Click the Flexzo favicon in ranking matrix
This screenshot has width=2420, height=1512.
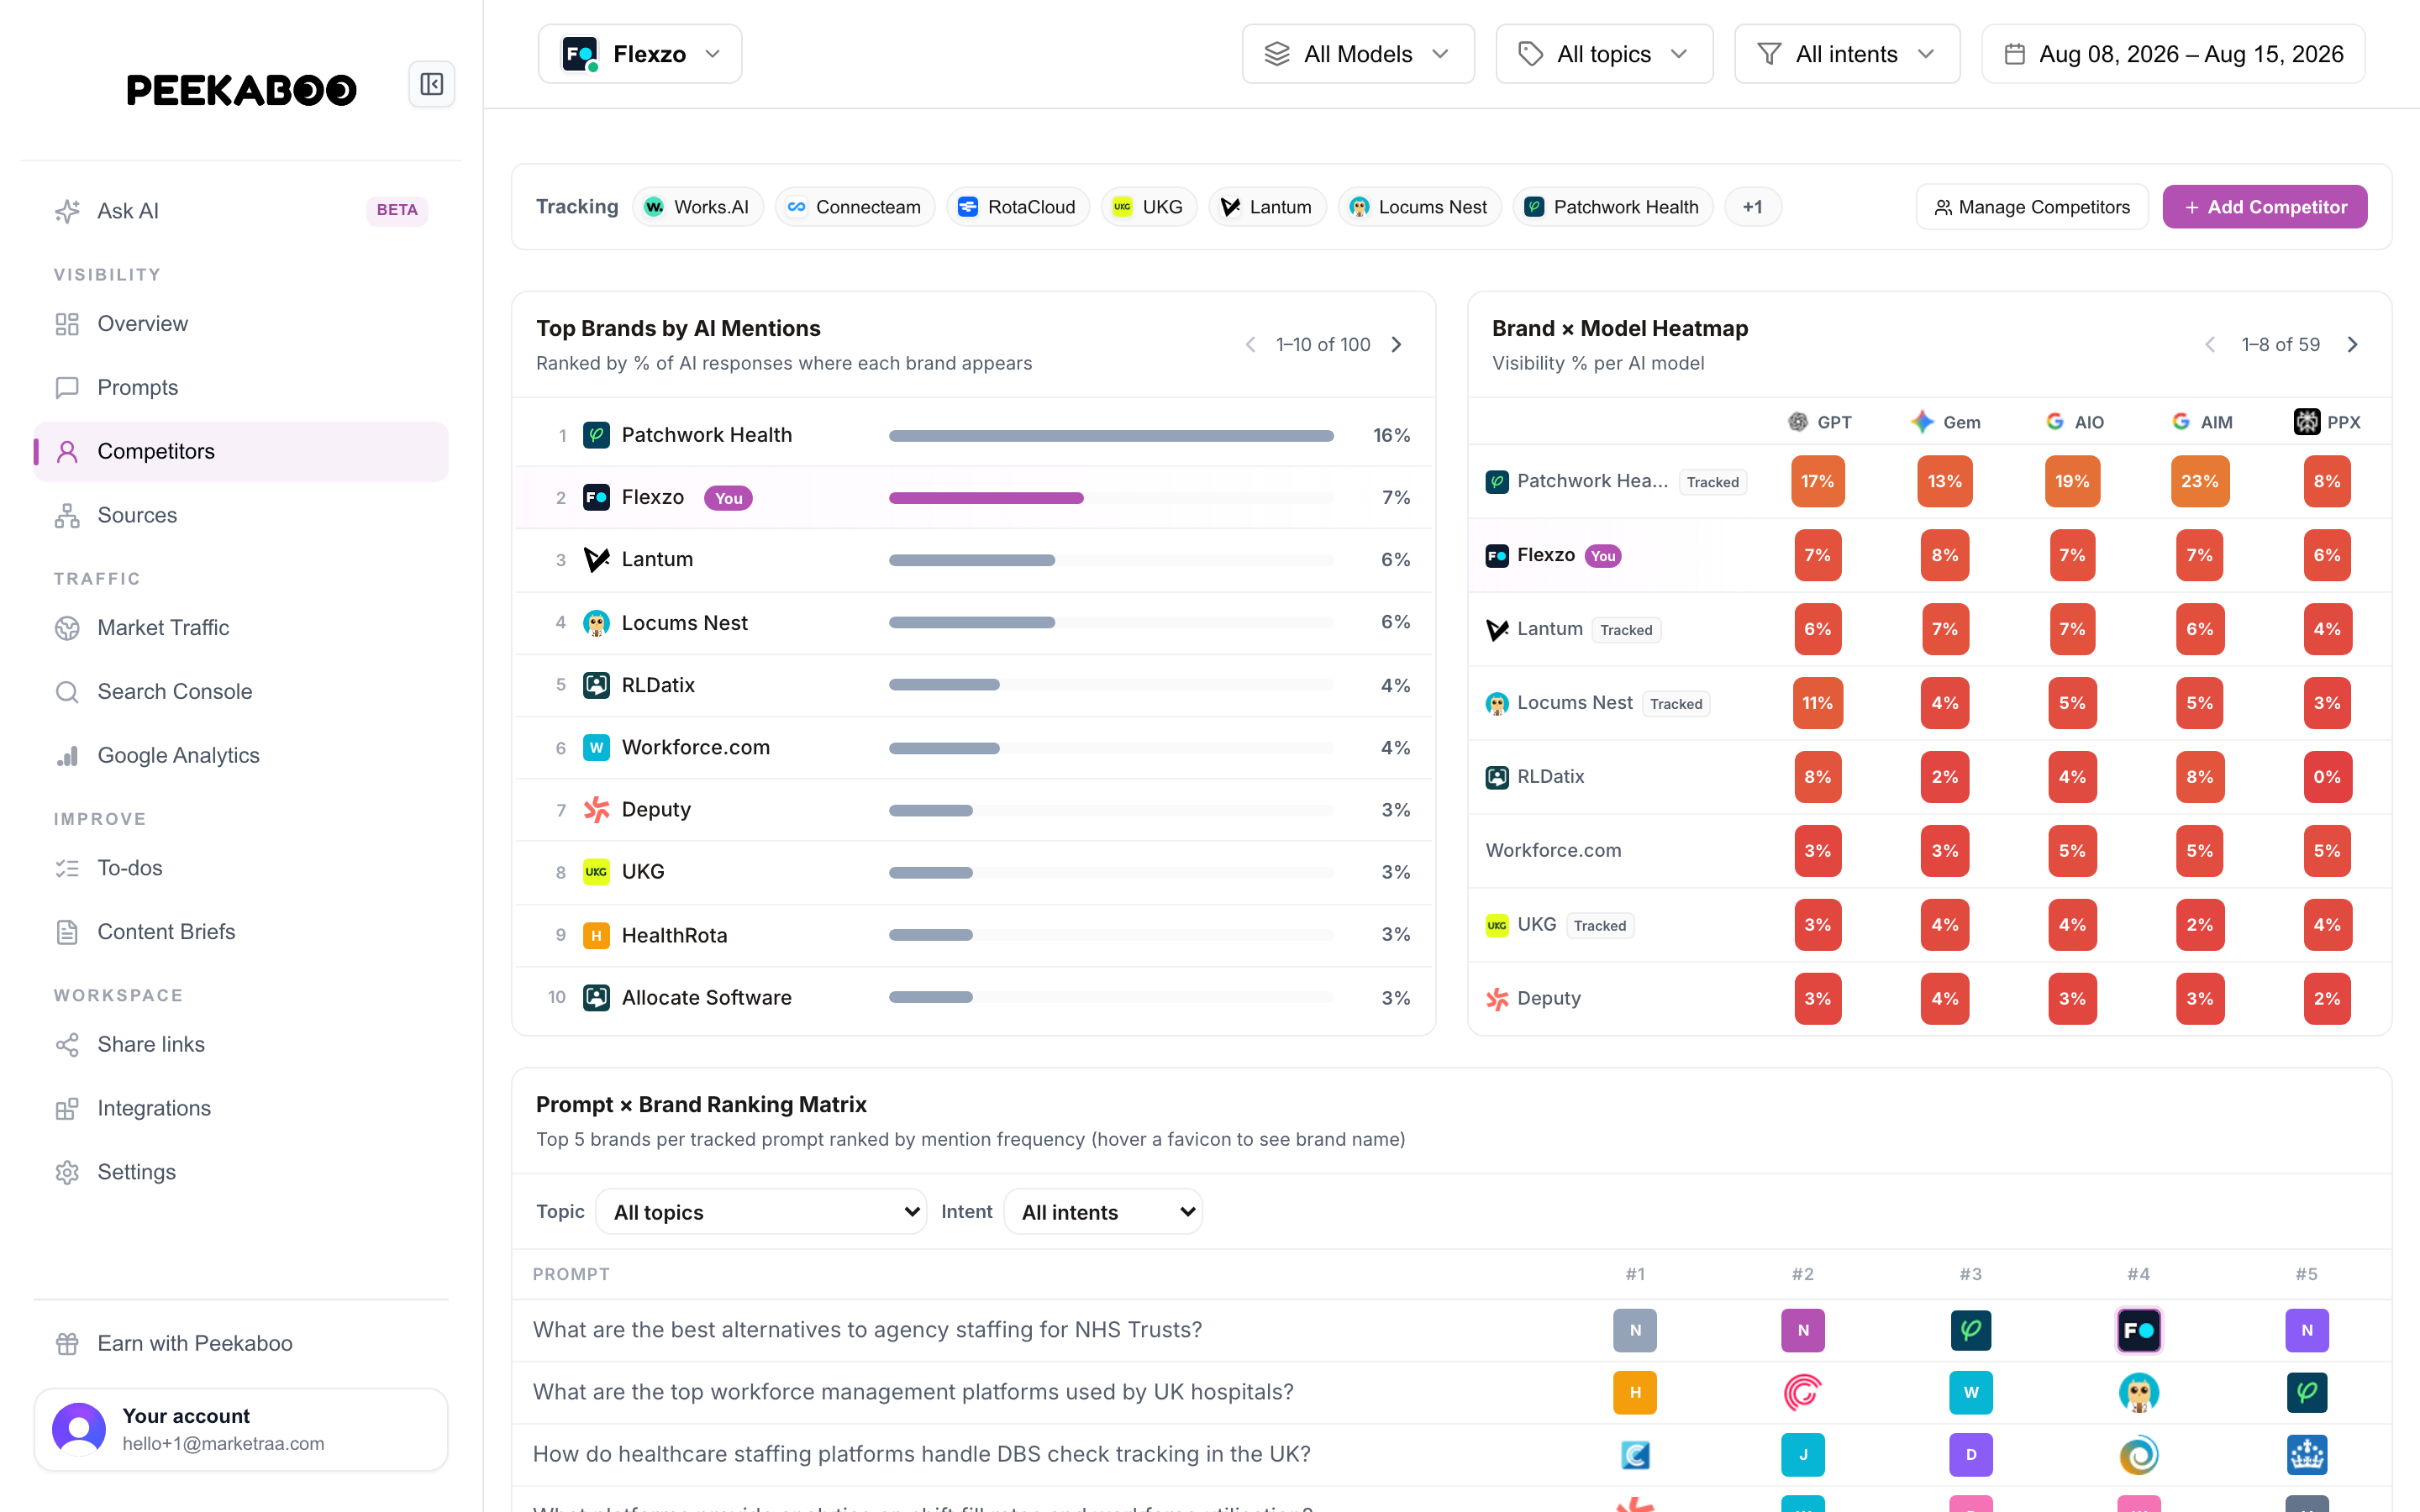pos(2138,1330)
